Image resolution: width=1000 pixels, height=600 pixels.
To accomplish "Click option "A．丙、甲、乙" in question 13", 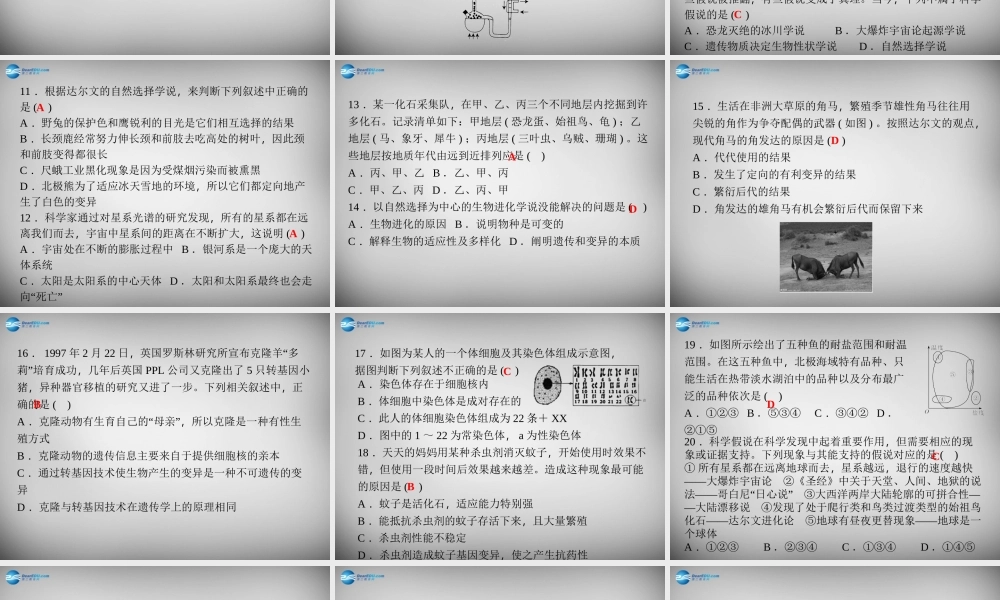I will point(386,173).
